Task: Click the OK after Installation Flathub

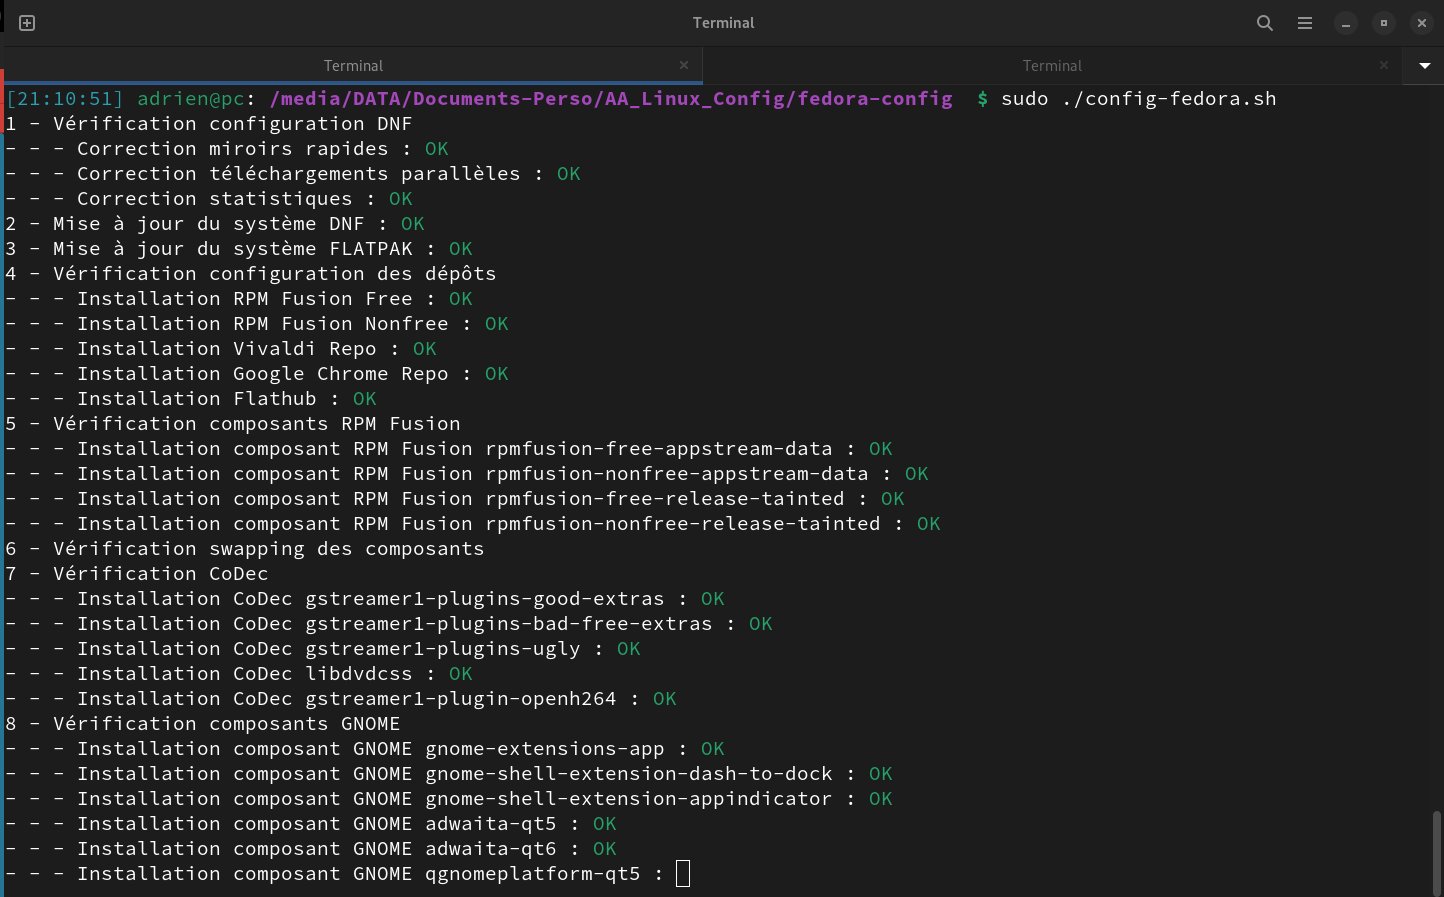Action: [x=365, y=399]
